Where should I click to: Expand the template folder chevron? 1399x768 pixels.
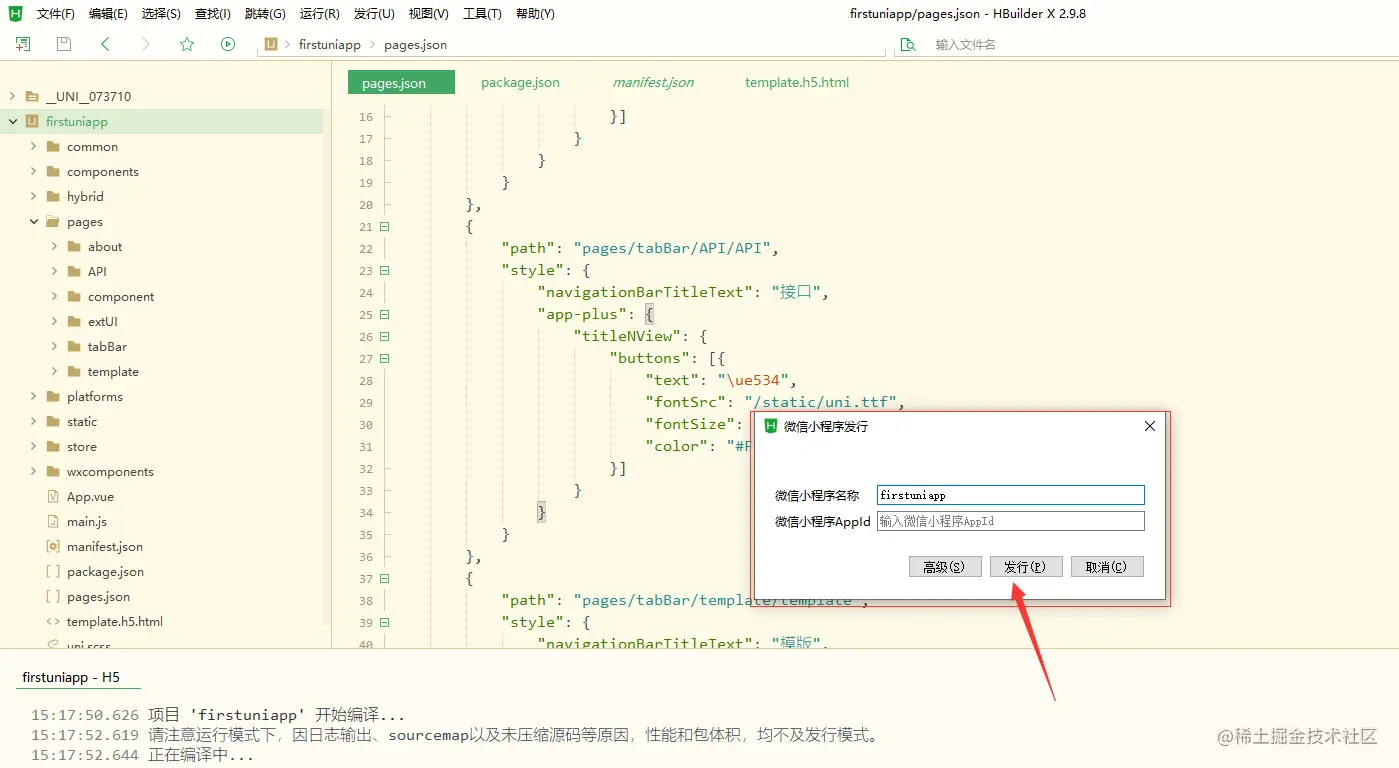pyautogui.click(x=55, y=372)
